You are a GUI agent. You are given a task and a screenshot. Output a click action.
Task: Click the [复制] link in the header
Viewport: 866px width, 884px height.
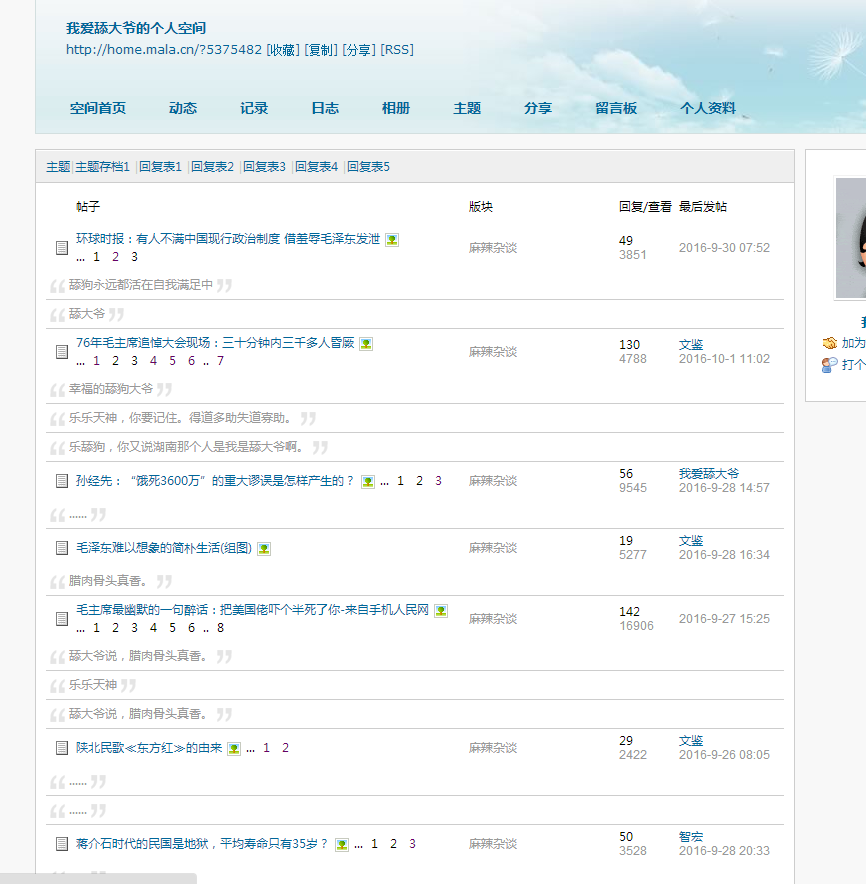coord(321,50)
